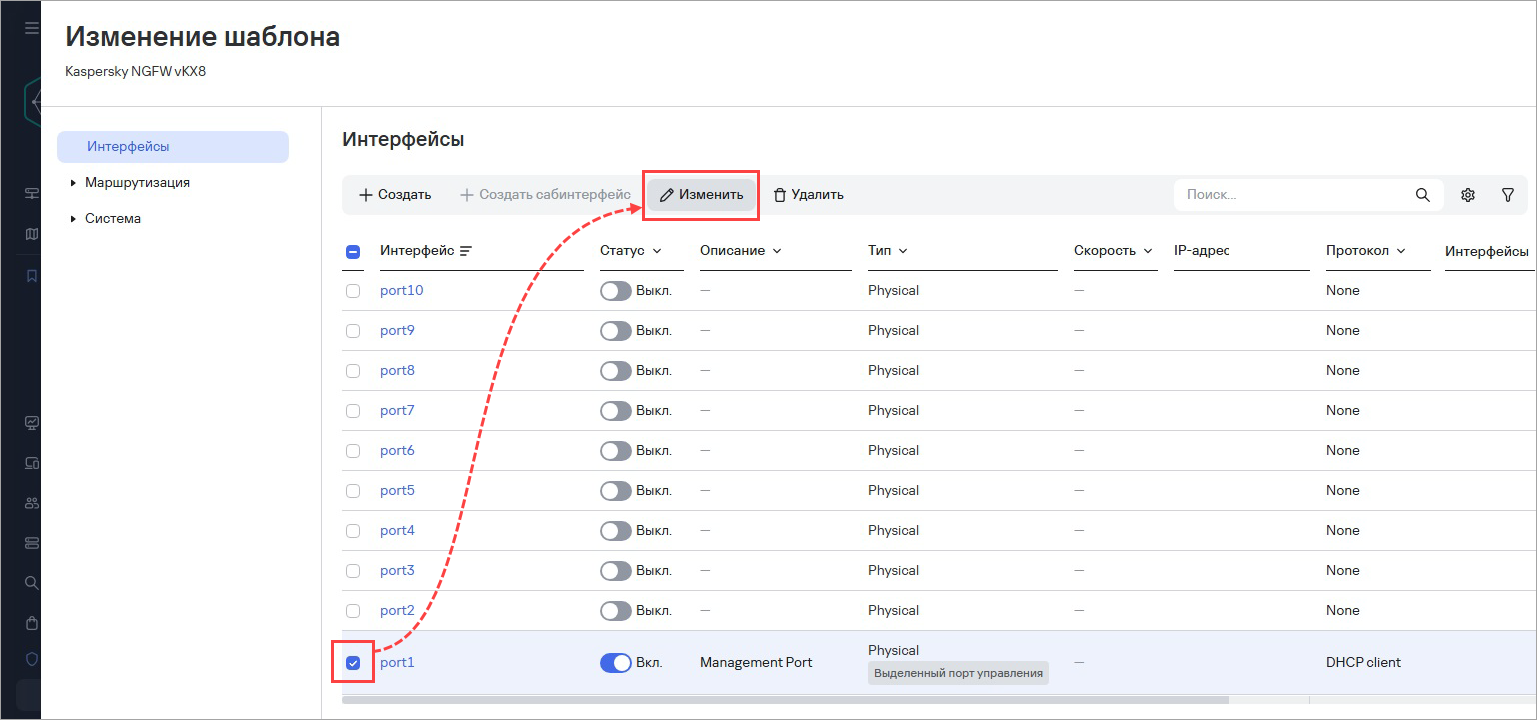1537x720 pixels.
Task: Click the Создать button
Action: point(395,195)
